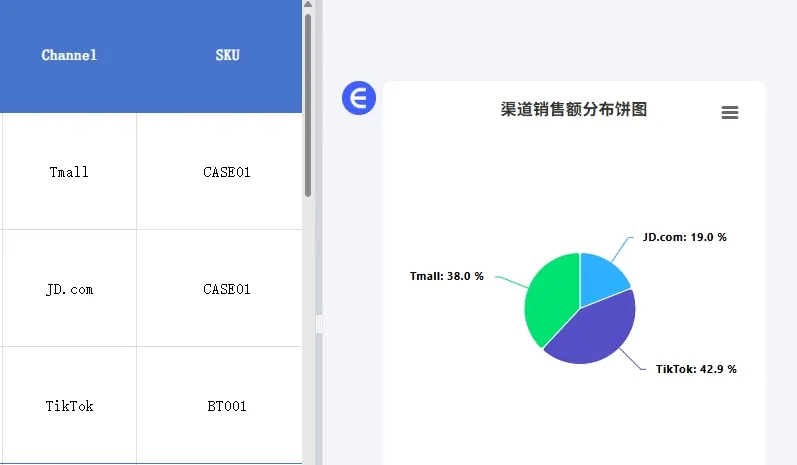
Task: Open the chart hamburger menu icon
Action: click(x=730, y=112)
